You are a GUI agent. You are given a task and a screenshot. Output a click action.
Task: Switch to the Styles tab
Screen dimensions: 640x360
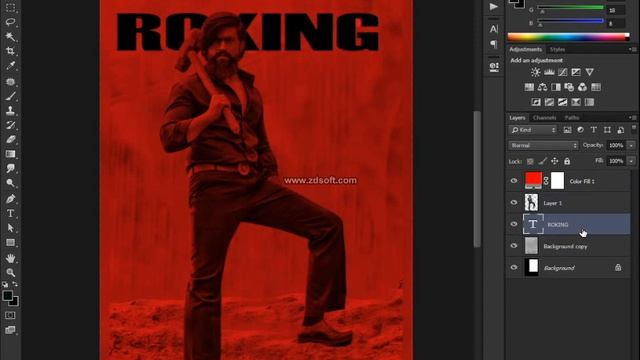coord(557,49)
